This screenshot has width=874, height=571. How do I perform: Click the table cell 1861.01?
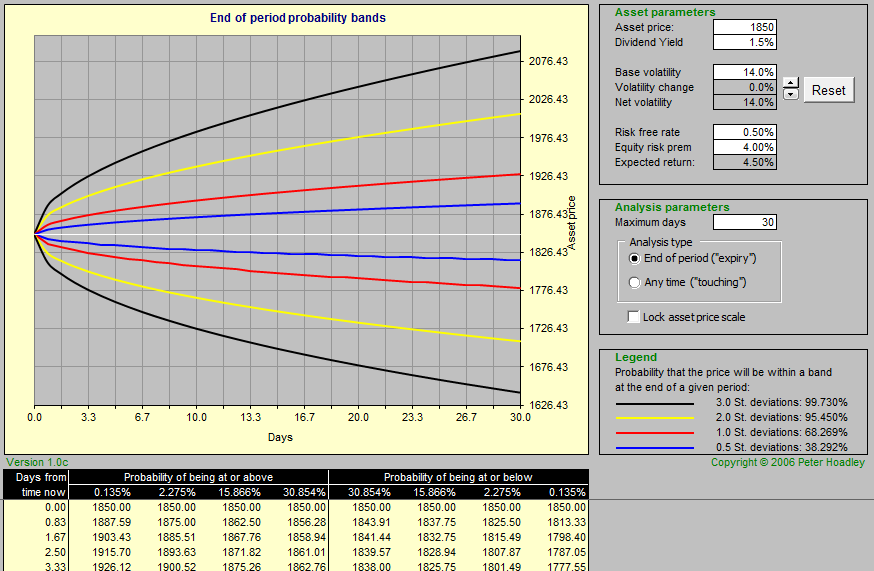pos(307,553)
